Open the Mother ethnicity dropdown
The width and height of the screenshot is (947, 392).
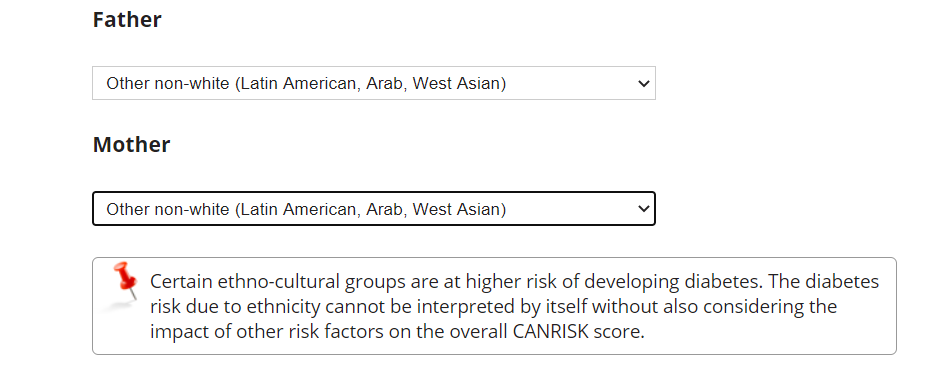tap(374, 209)
